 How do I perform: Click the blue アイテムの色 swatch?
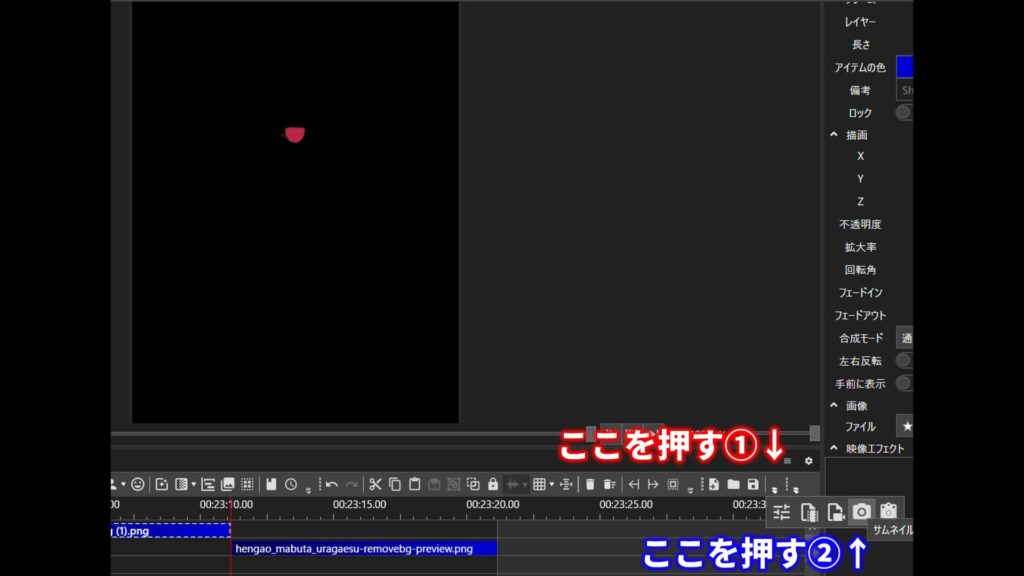(904, 67)
